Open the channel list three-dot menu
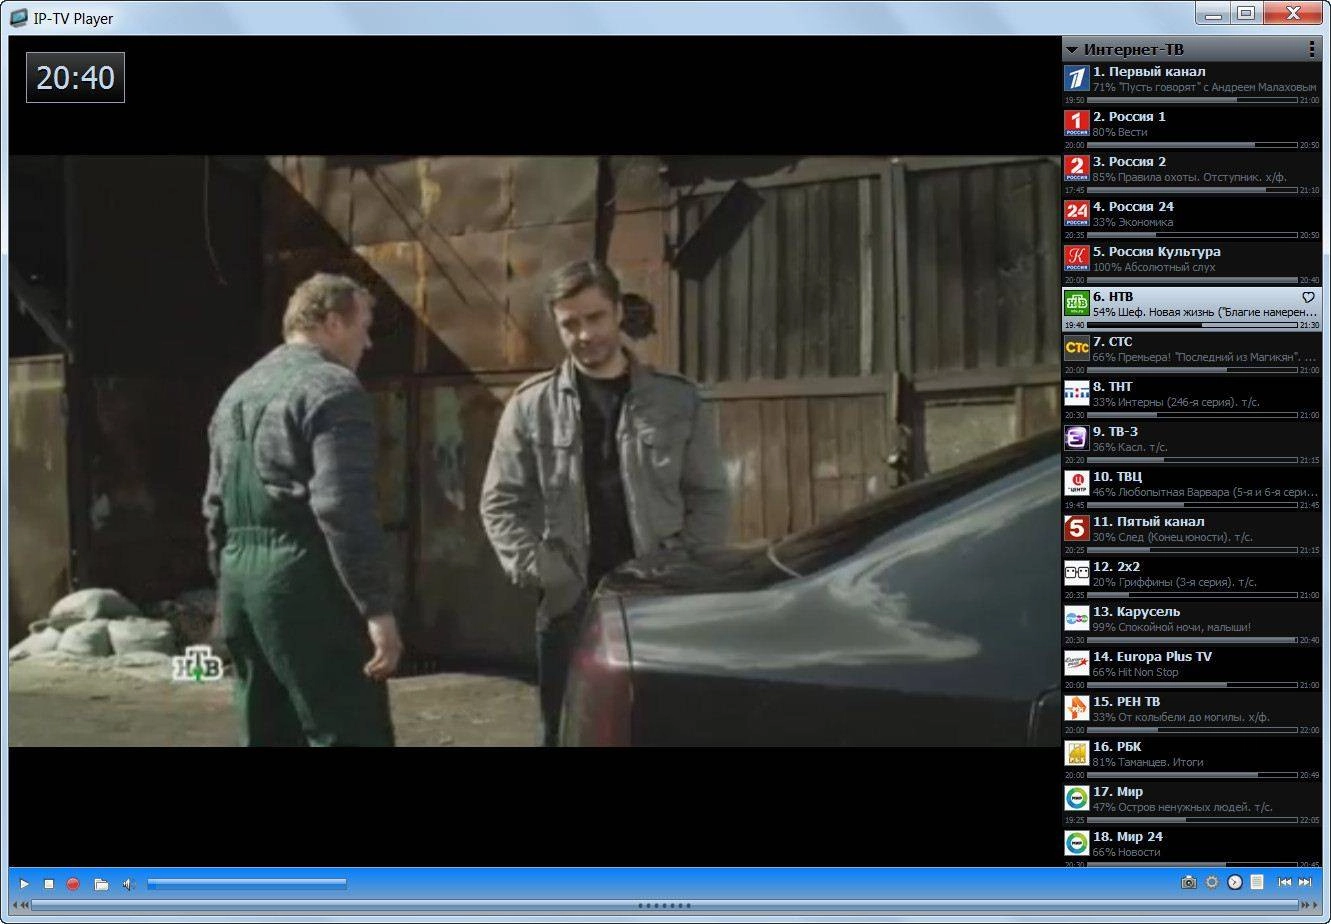The width and height of the screenshot is (1331, 924). [x=1311, y=49]
